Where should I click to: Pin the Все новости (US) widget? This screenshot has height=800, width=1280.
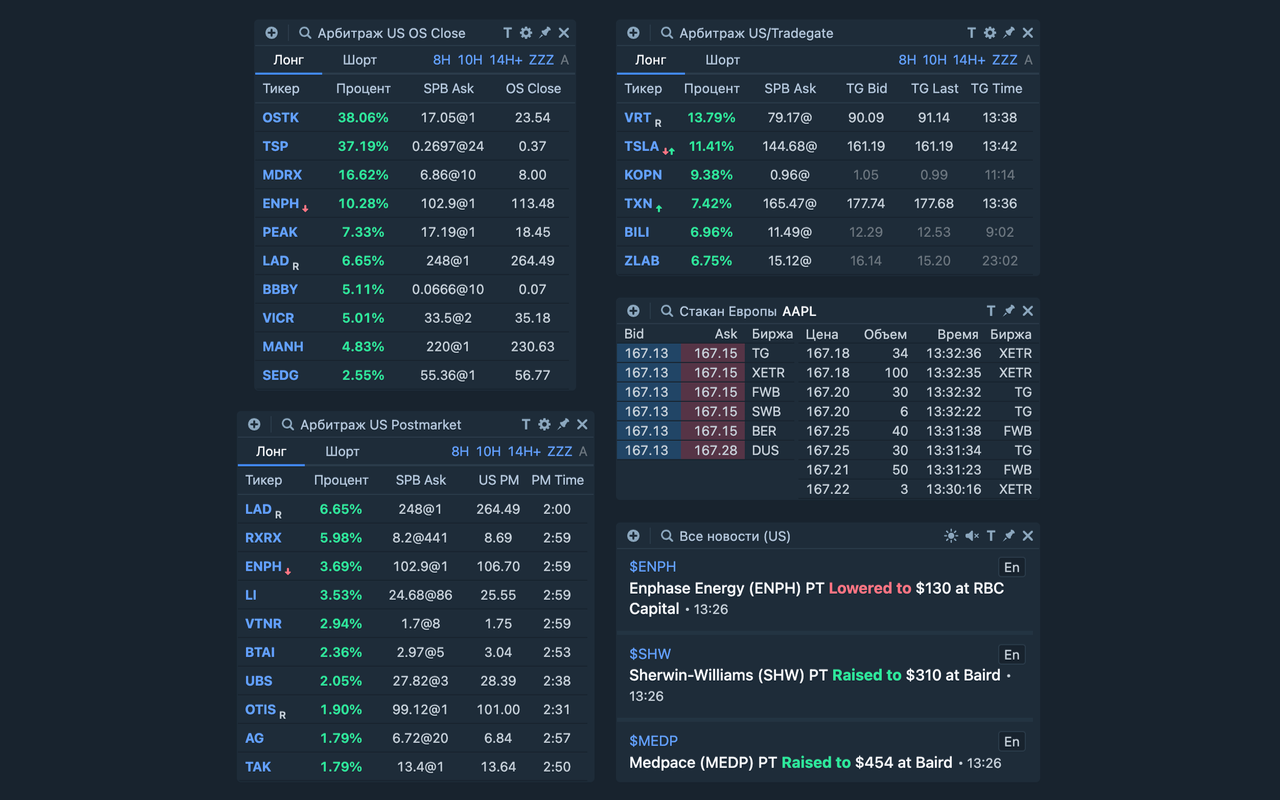point(1009,536)
